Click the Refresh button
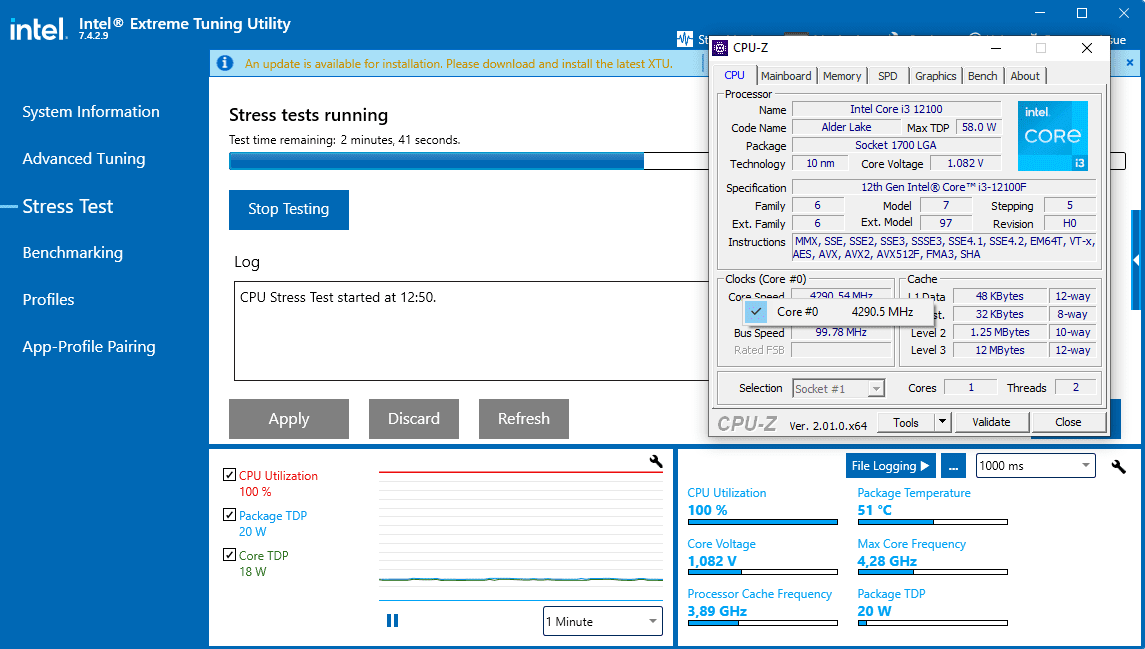 pos(524,419)
